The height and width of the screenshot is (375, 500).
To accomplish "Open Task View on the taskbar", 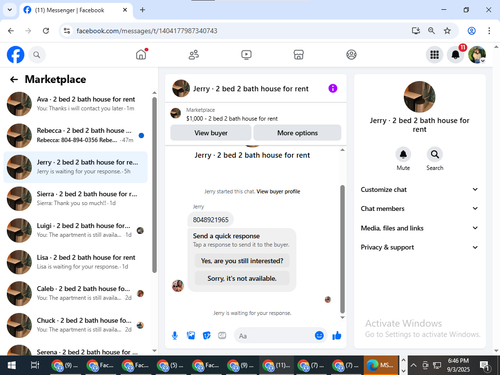I will coord(35,365).
